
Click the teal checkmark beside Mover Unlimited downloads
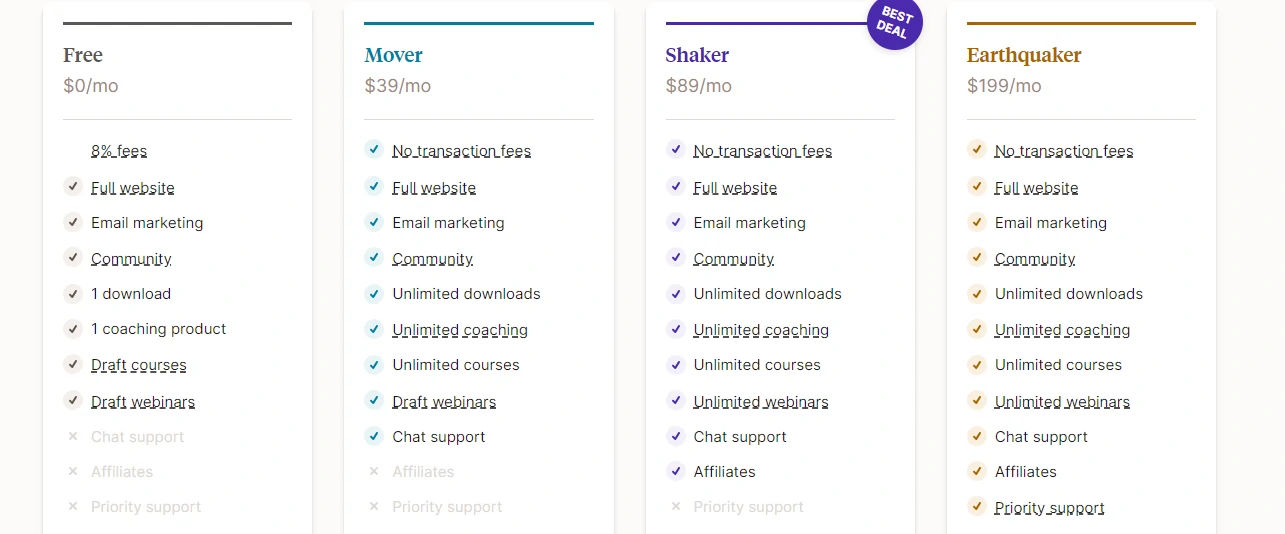coord(374,293)
